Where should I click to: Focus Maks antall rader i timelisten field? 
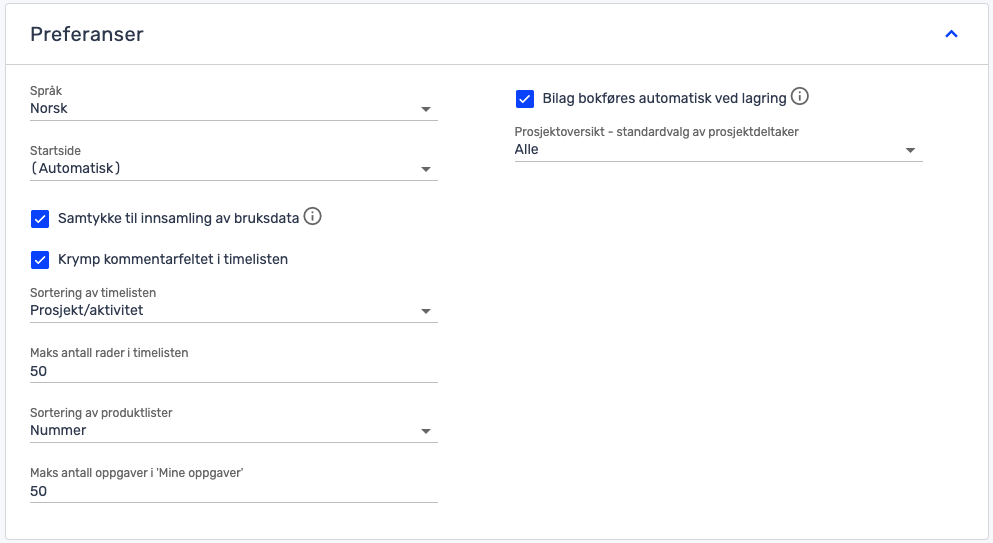coord(234,371)
